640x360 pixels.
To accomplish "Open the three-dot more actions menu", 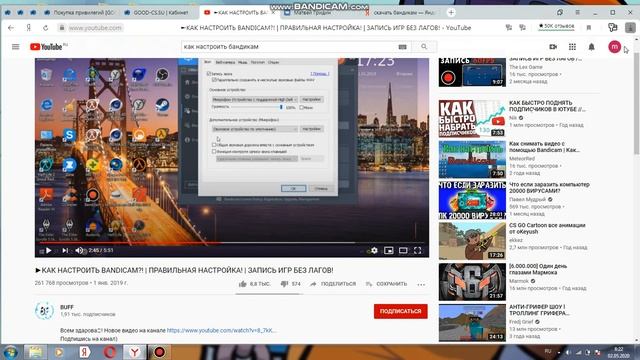I will [x=421, y=284].
